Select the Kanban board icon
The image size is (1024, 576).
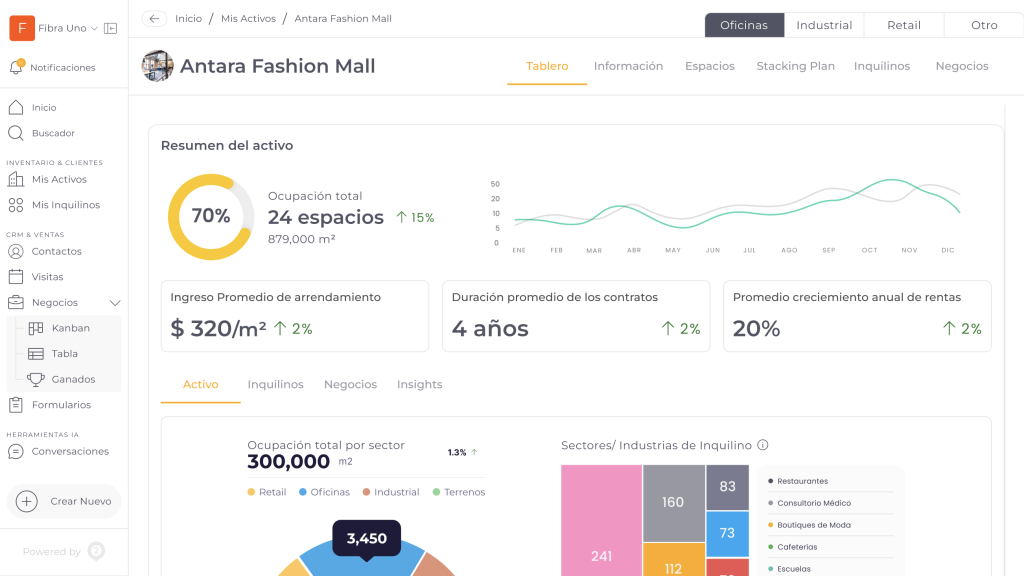click(36, 328)
